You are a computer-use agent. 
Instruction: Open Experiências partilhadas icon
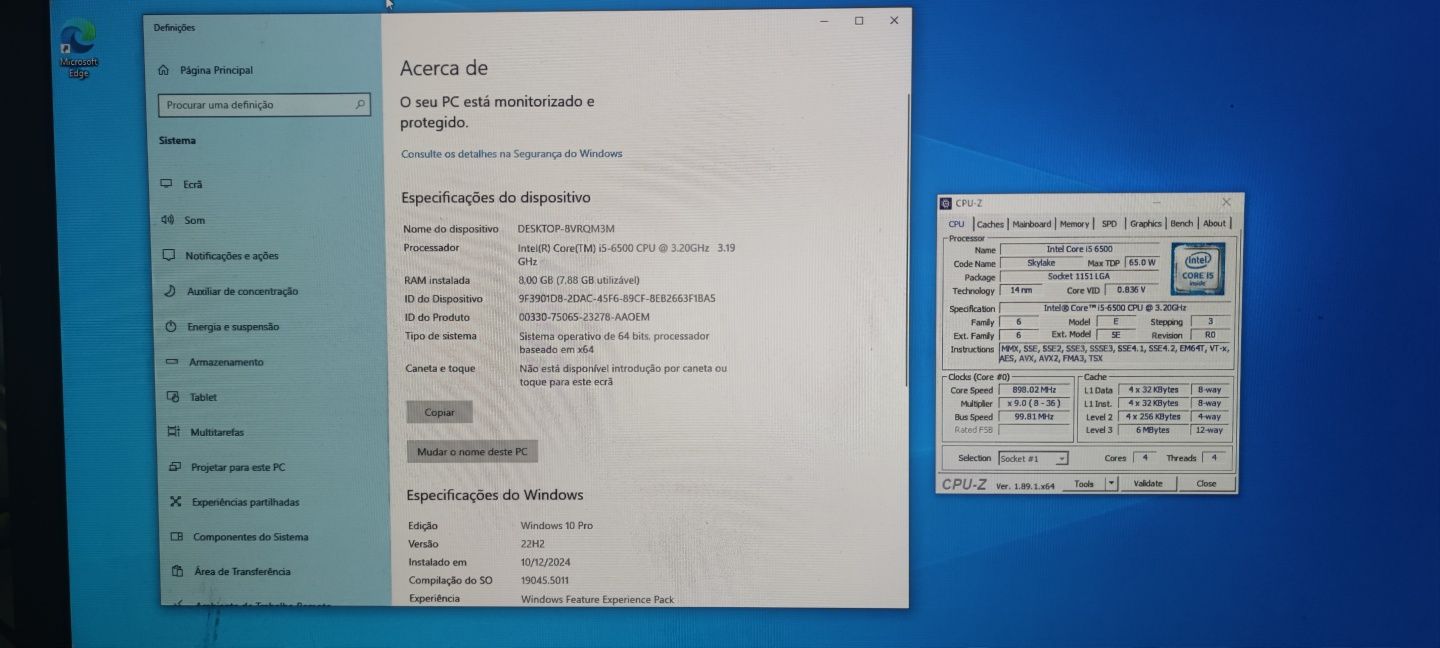[176, 502]
